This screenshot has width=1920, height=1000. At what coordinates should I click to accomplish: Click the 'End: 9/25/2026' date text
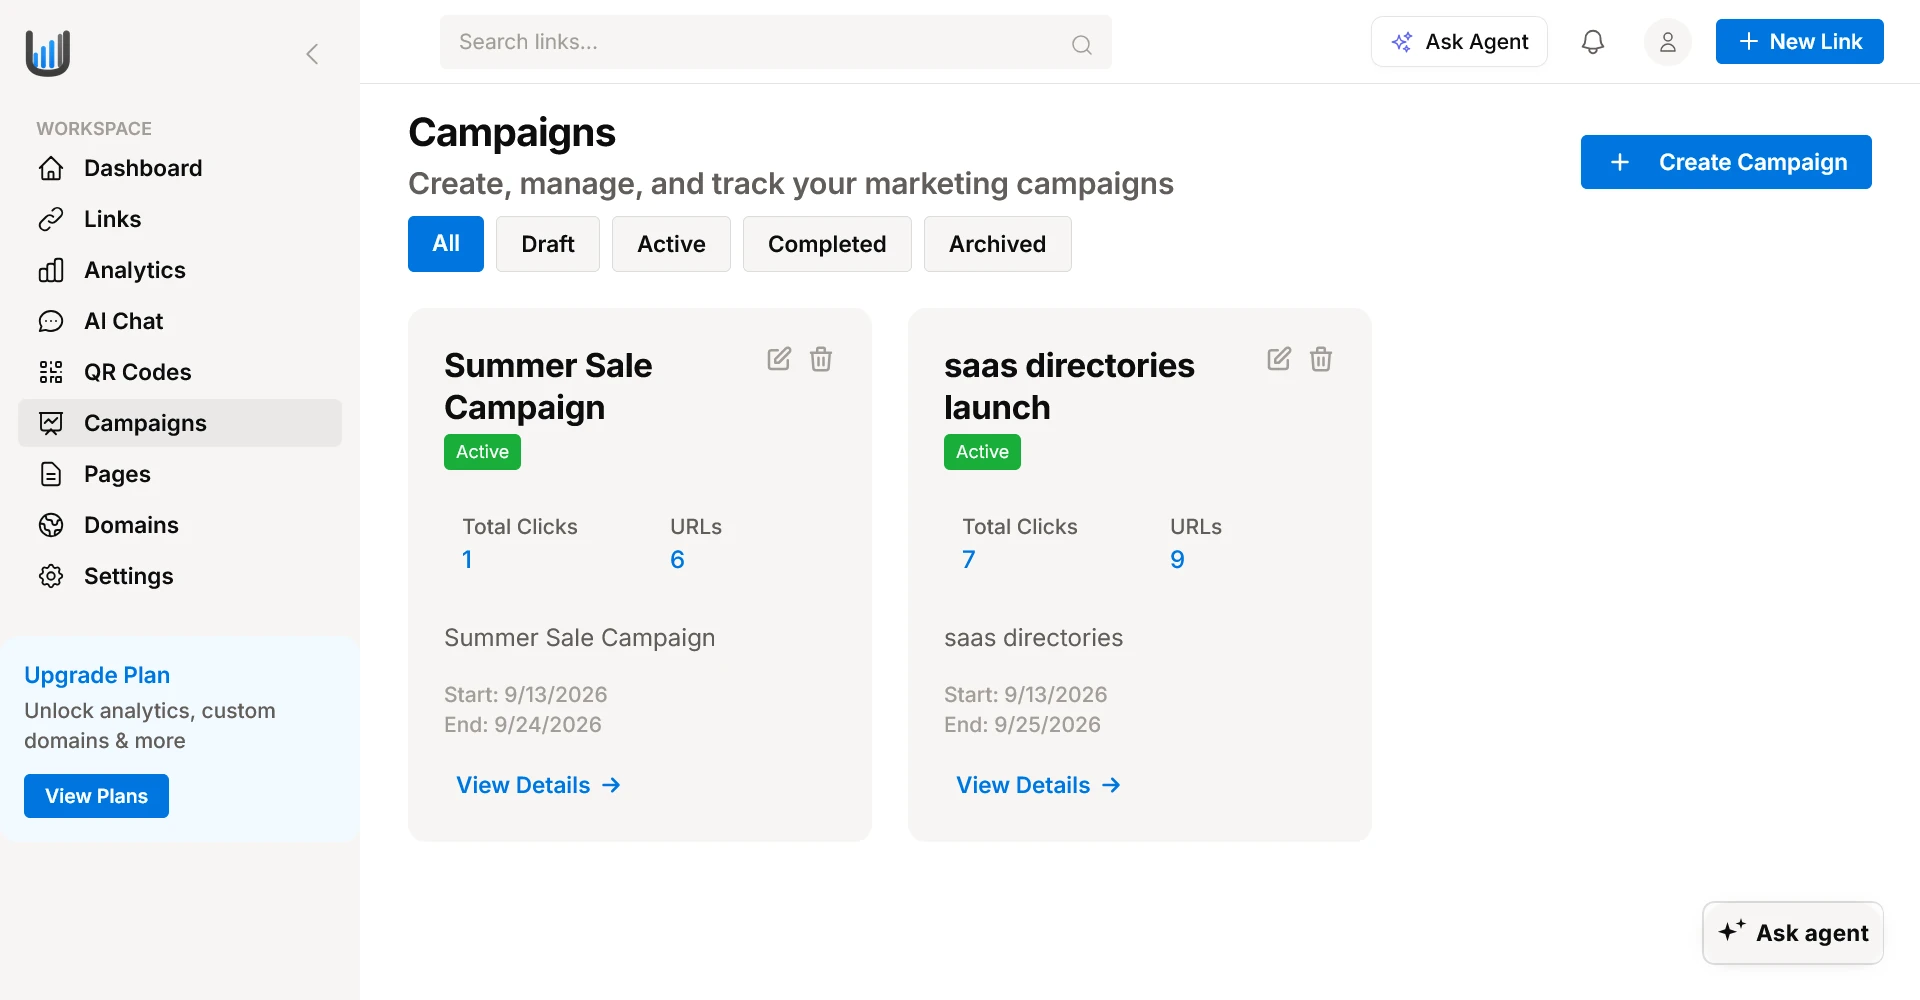(1022, 725)
